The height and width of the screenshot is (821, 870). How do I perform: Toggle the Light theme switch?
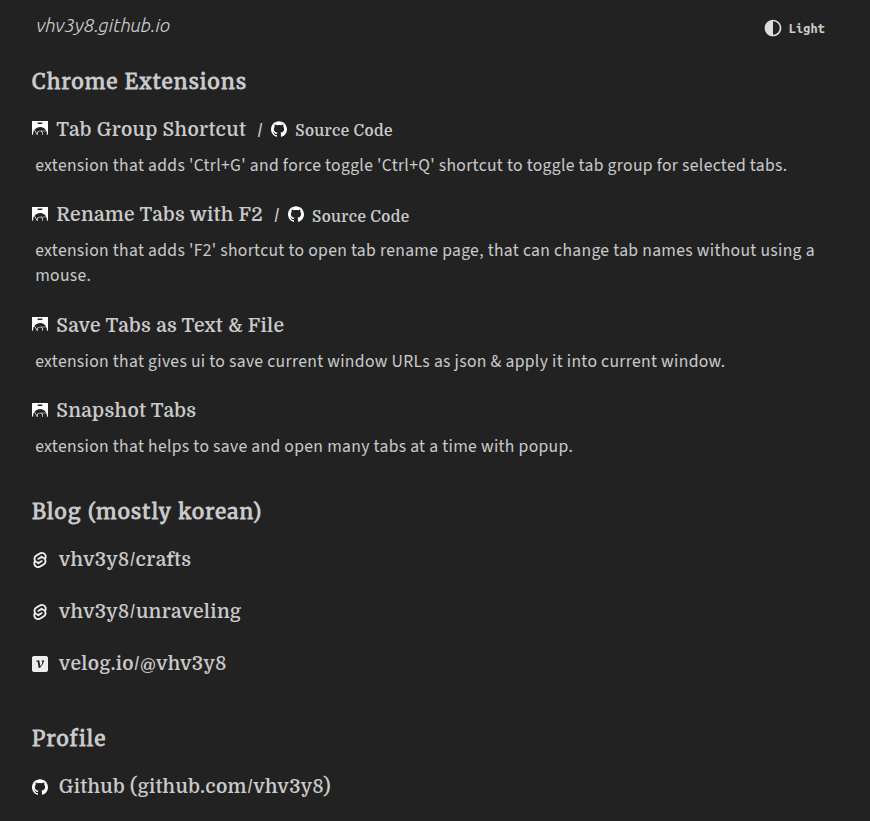(795, 28)
